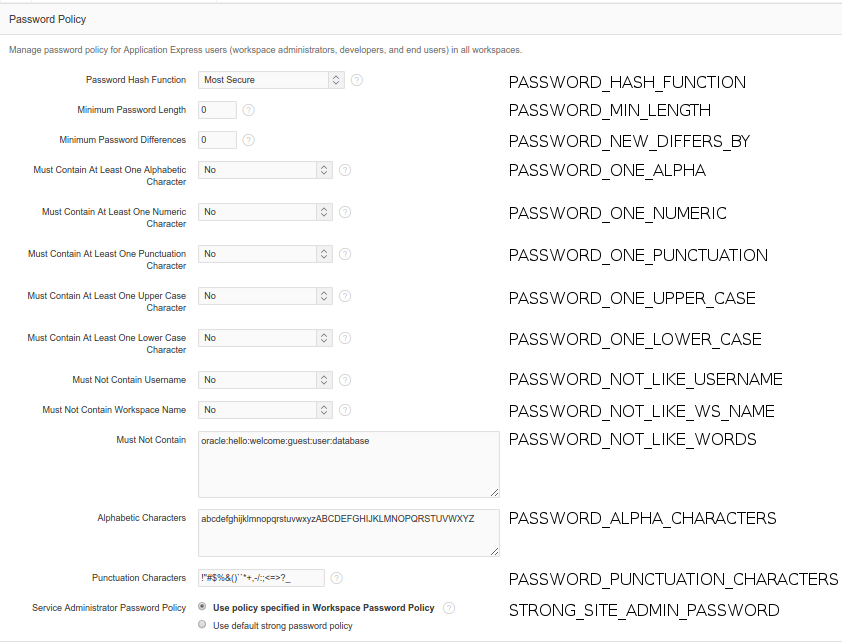Select Use default strong password policy
The width and height of the screenshot is (842, 642).
tap(203, 625)
